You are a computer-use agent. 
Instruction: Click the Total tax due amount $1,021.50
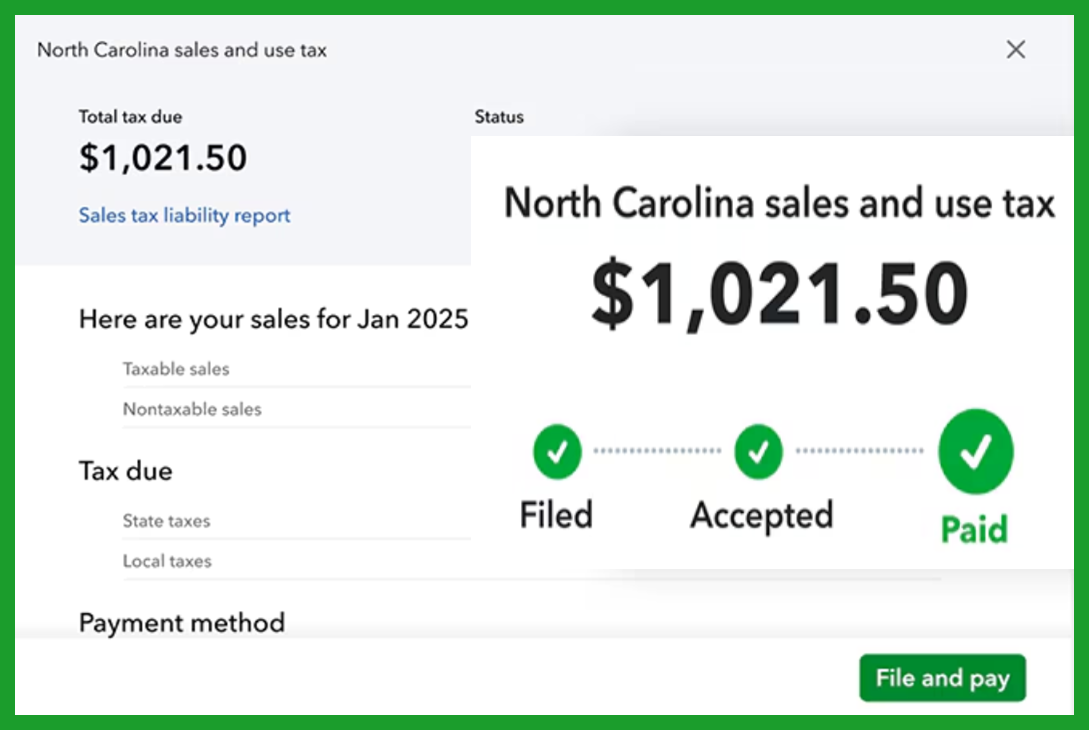(x=163, y=158)
